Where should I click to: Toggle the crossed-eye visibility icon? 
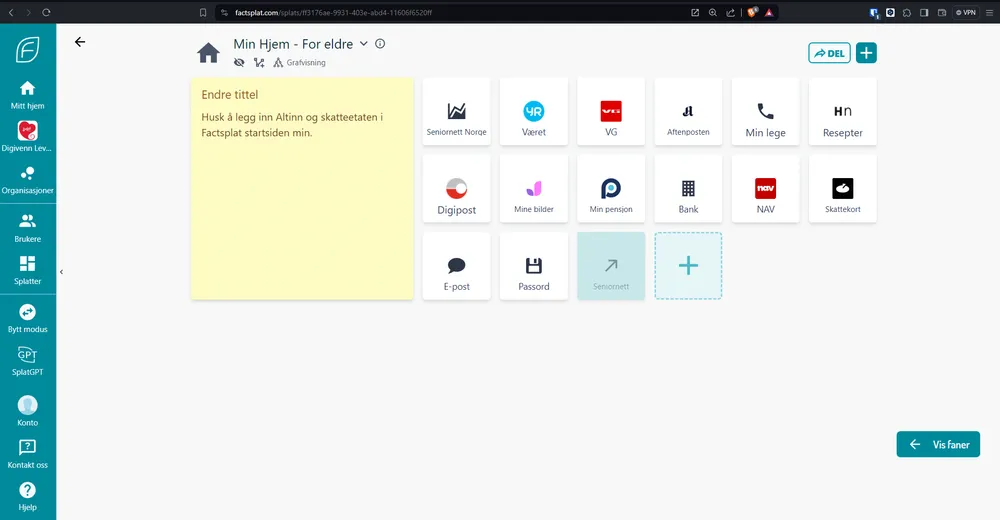tap(239, 62)
